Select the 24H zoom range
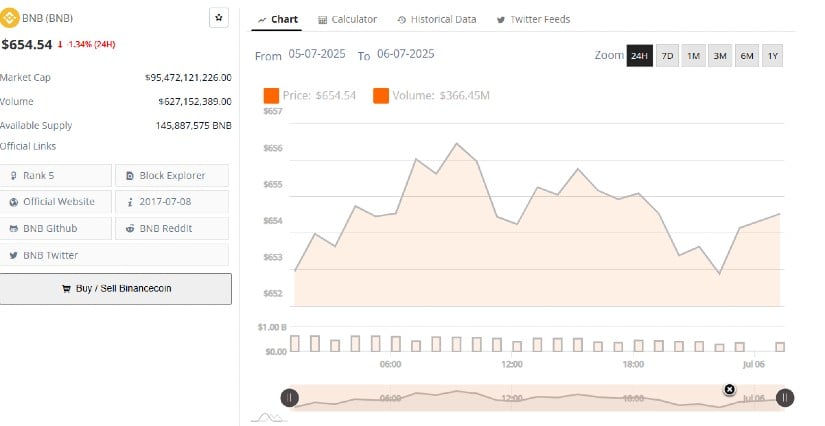 [x=639, y=56]
